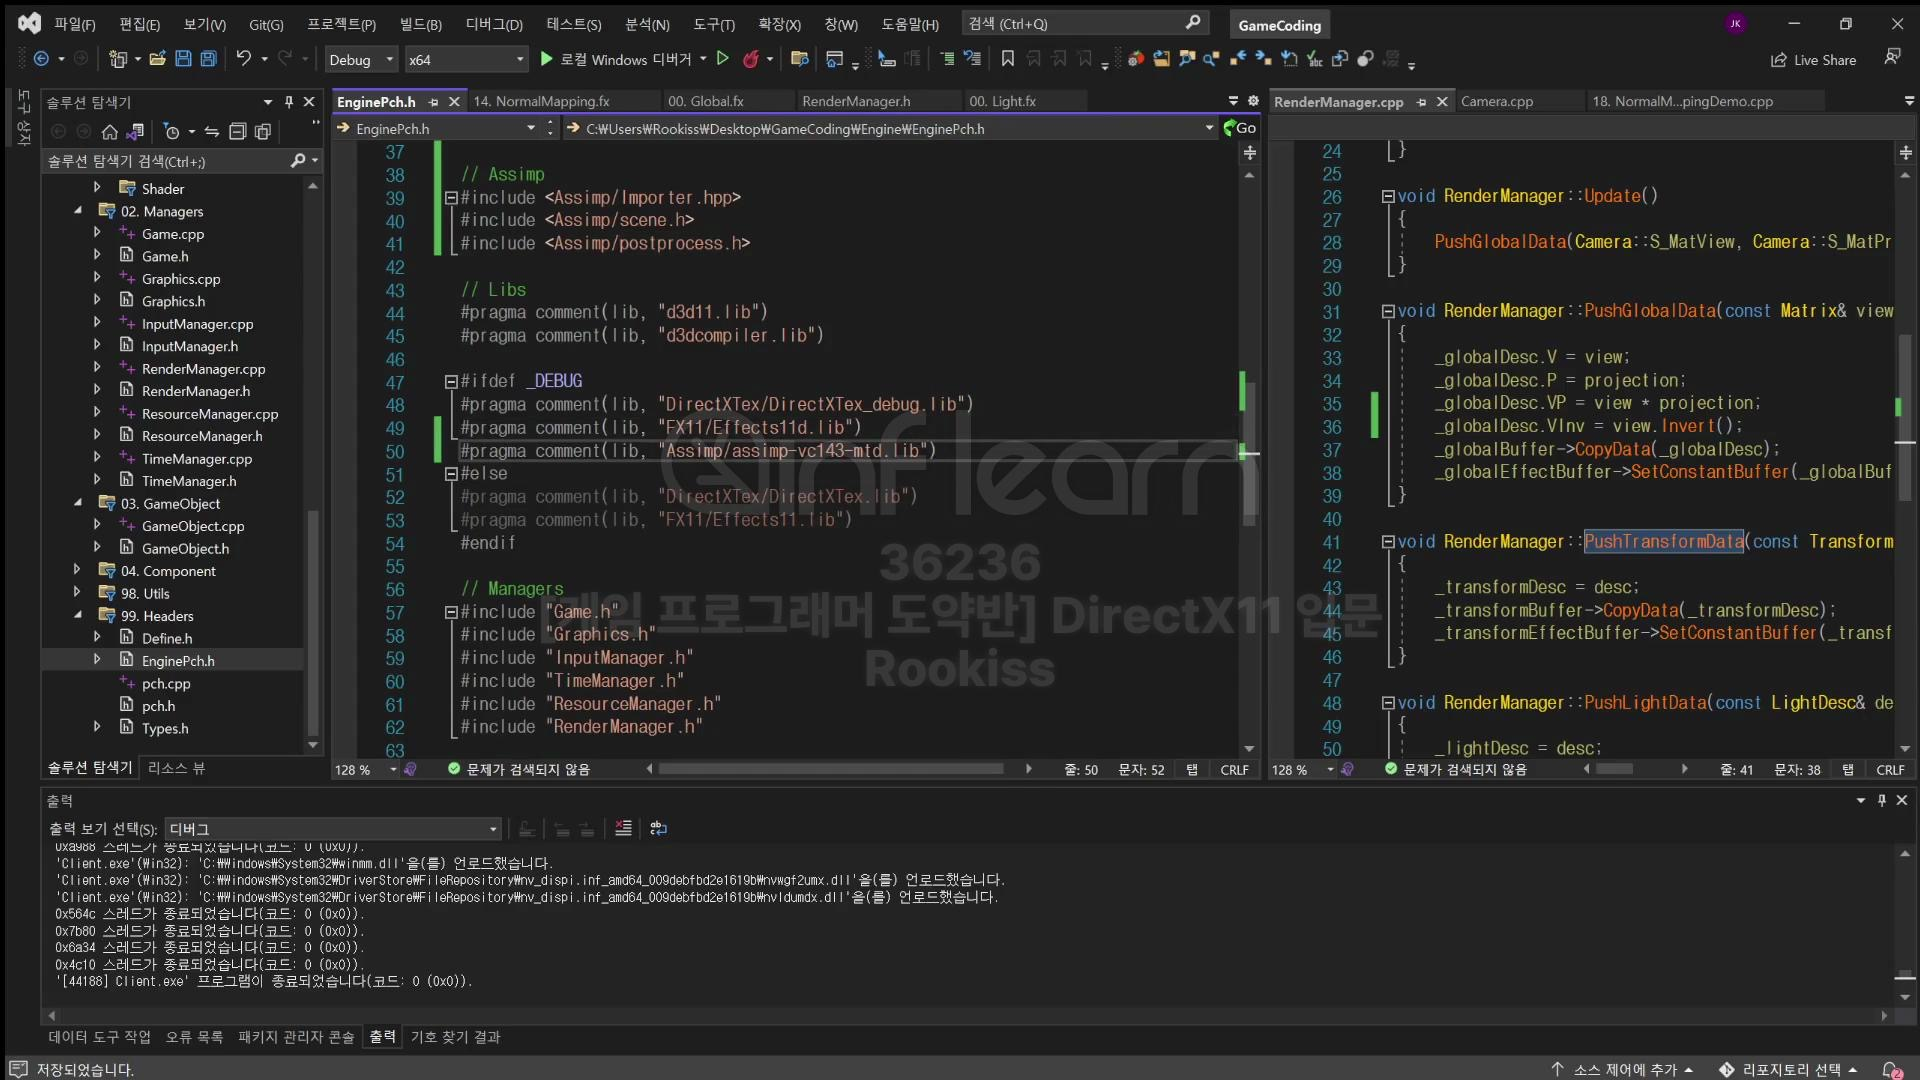Toggle auto-hide pin on Solution Explorer panel
The width and height of the screenshot is (1920, 1080).
coord(288,102)
